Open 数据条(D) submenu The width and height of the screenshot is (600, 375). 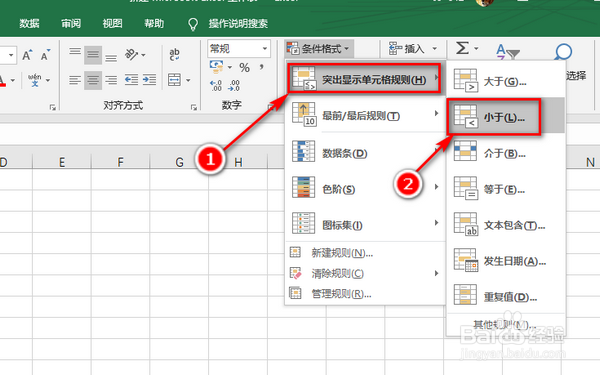[x=365, y=152]
